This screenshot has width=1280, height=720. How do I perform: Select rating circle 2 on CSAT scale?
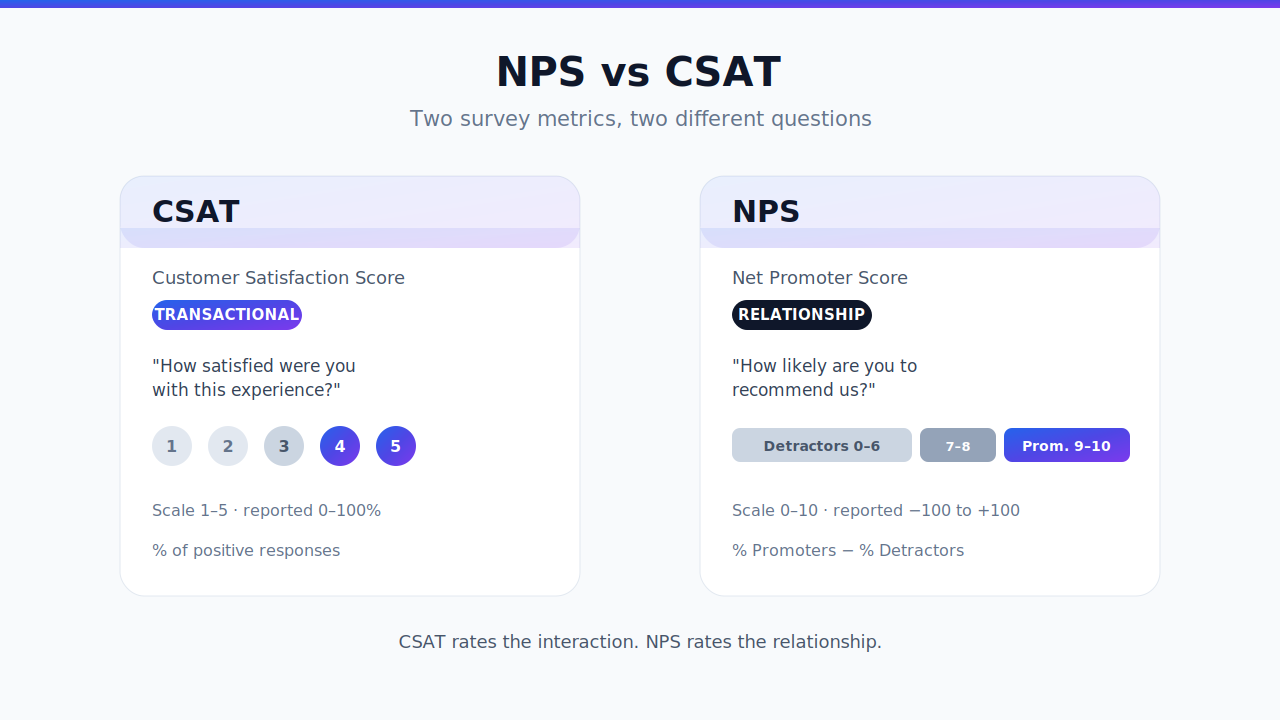(228, 446)
